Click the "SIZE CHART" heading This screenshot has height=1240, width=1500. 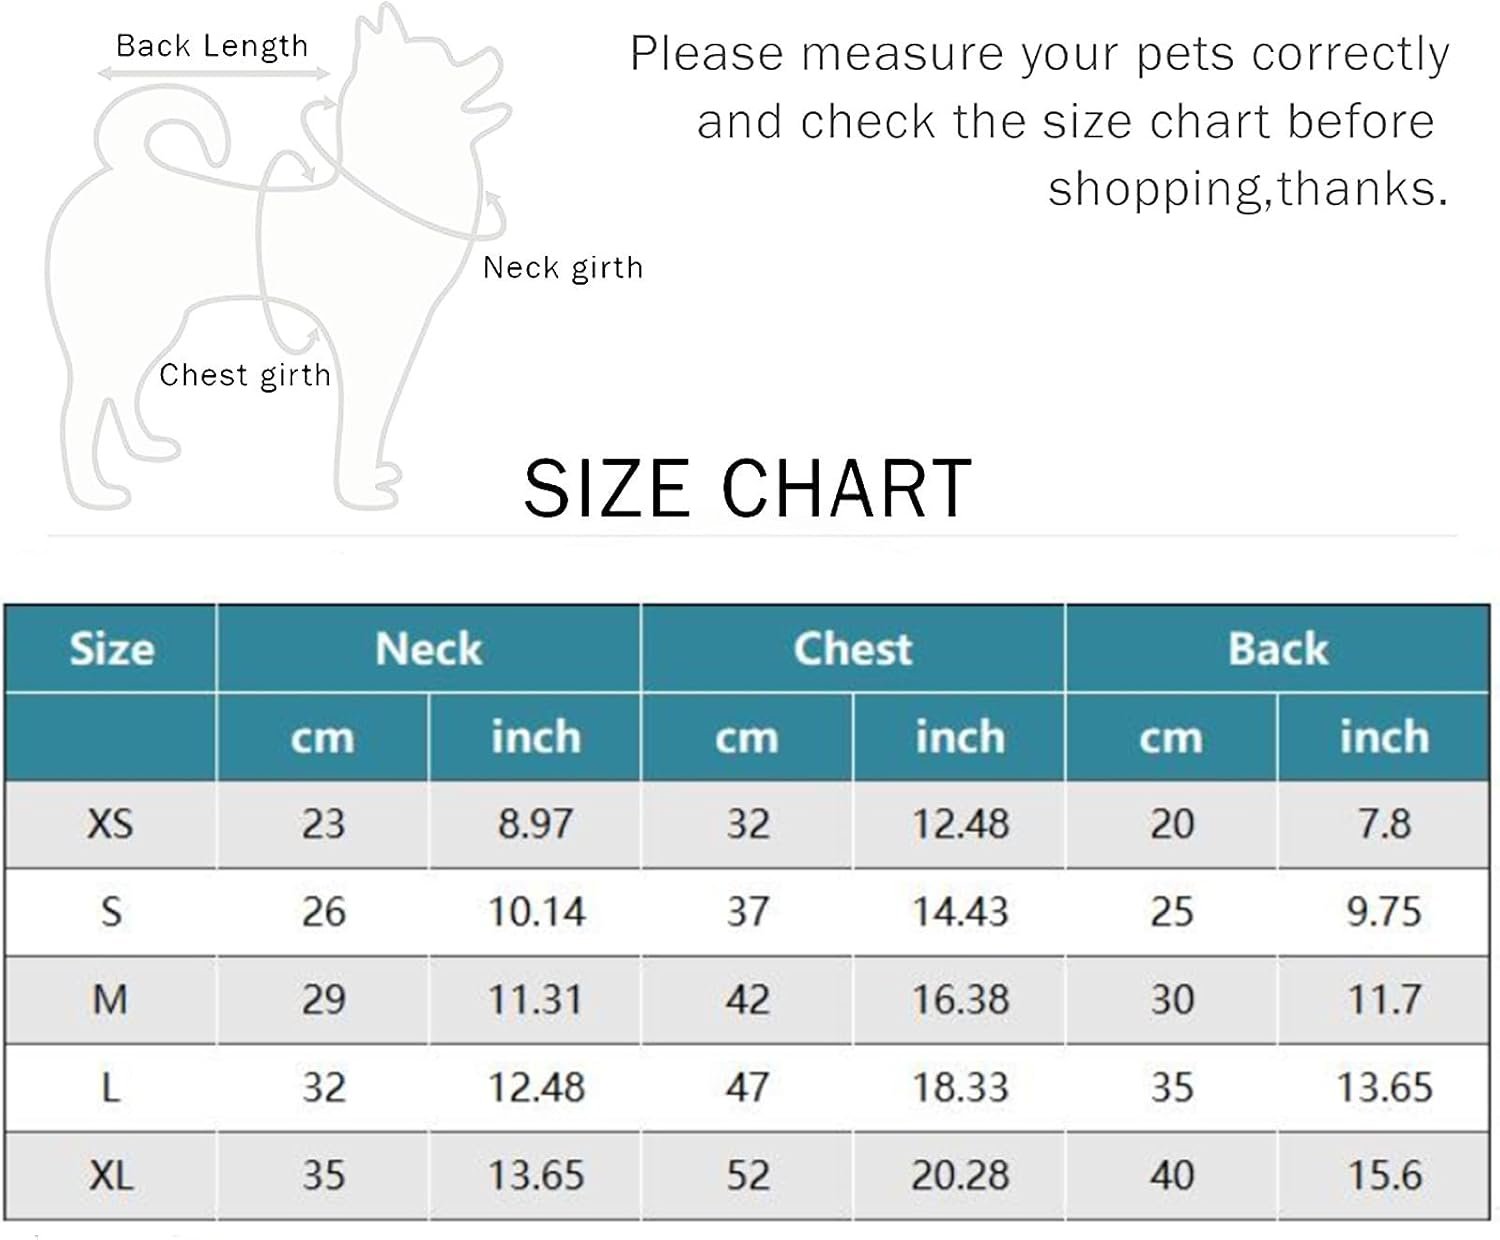tap(748, 488)
